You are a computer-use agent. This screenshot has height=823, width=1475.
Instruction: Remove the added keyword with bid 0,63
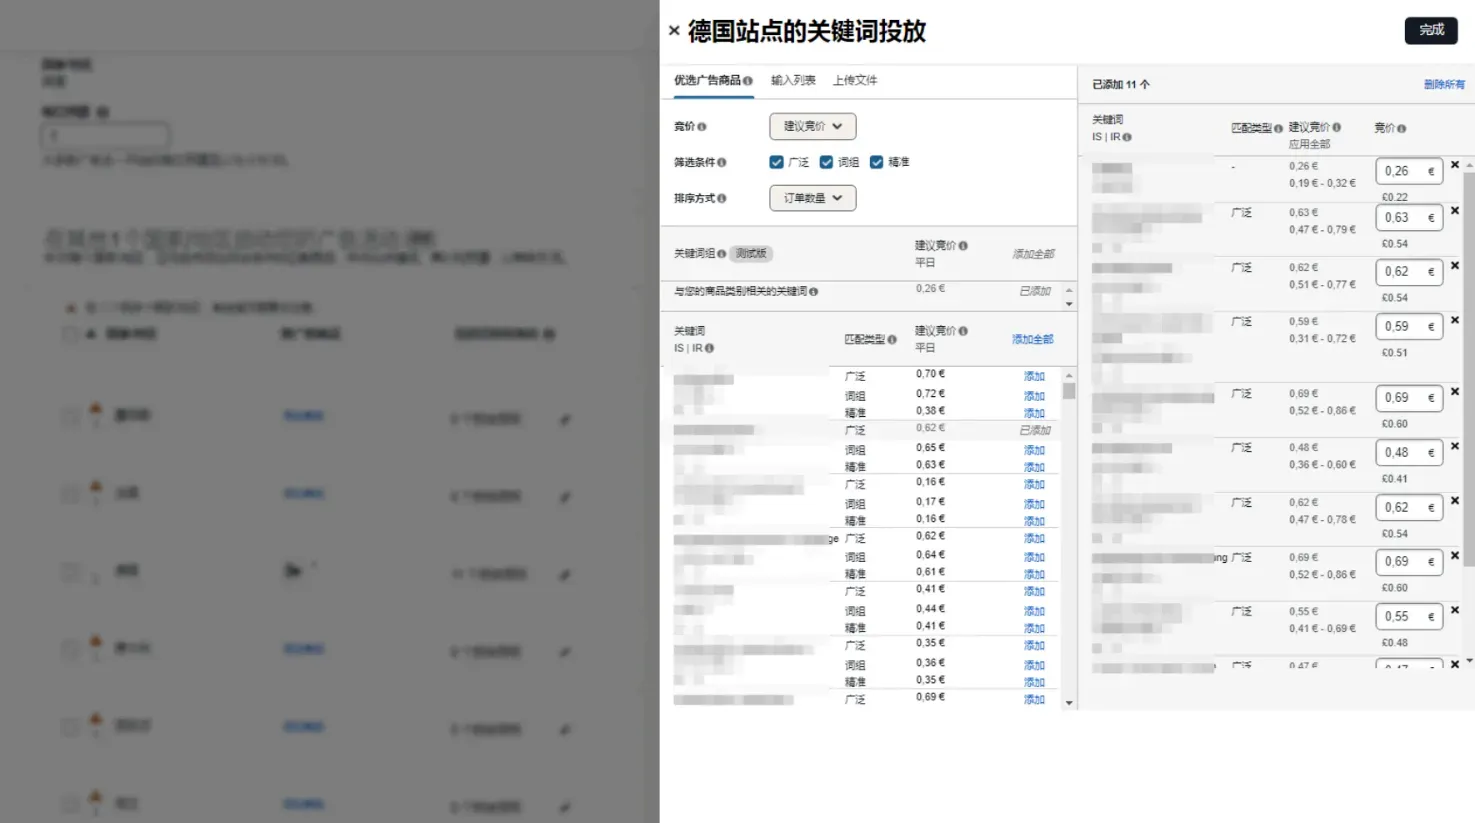(x=1455, y=211)
